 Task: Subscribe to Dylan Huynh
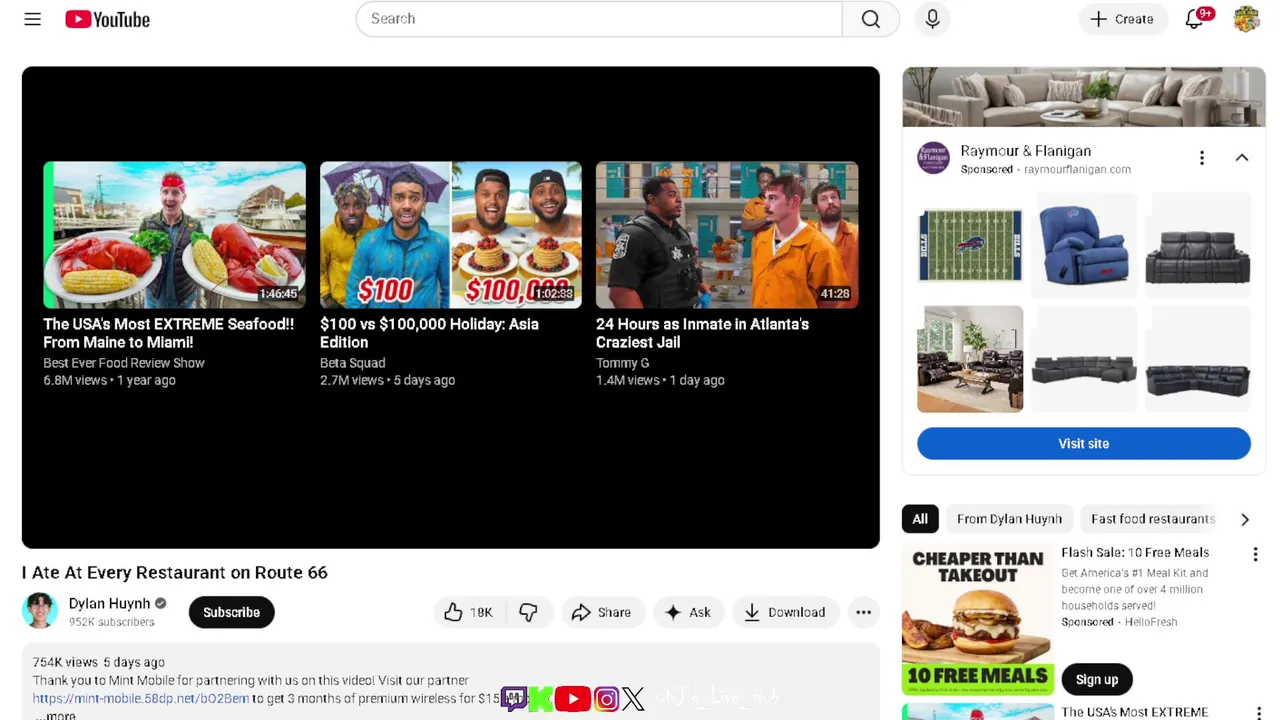[x=231, y=612]
